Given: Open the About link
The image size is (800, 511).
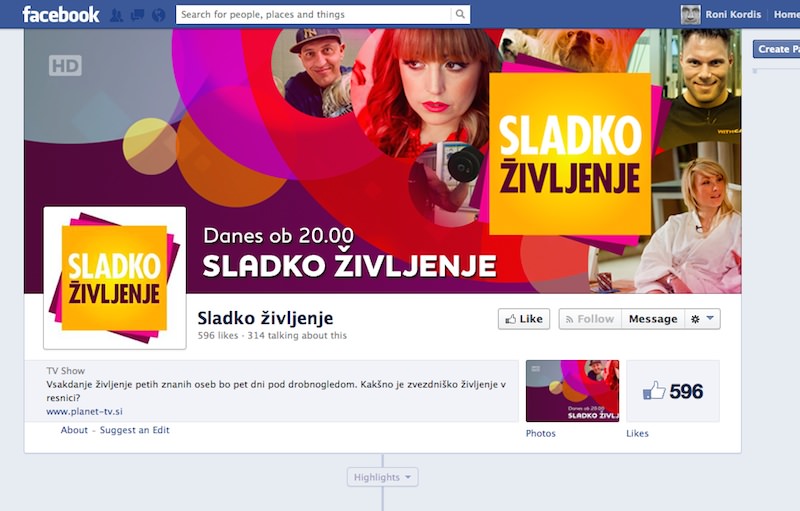Looking at the screenshot, I should coord(74,430).
